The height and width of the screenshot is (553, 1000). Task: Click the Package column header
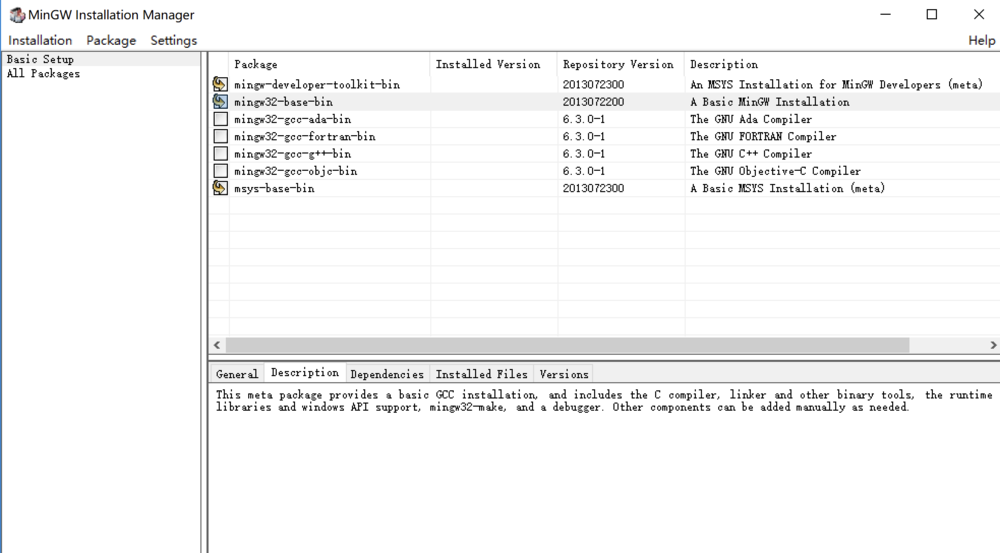(x=330, y=64)
